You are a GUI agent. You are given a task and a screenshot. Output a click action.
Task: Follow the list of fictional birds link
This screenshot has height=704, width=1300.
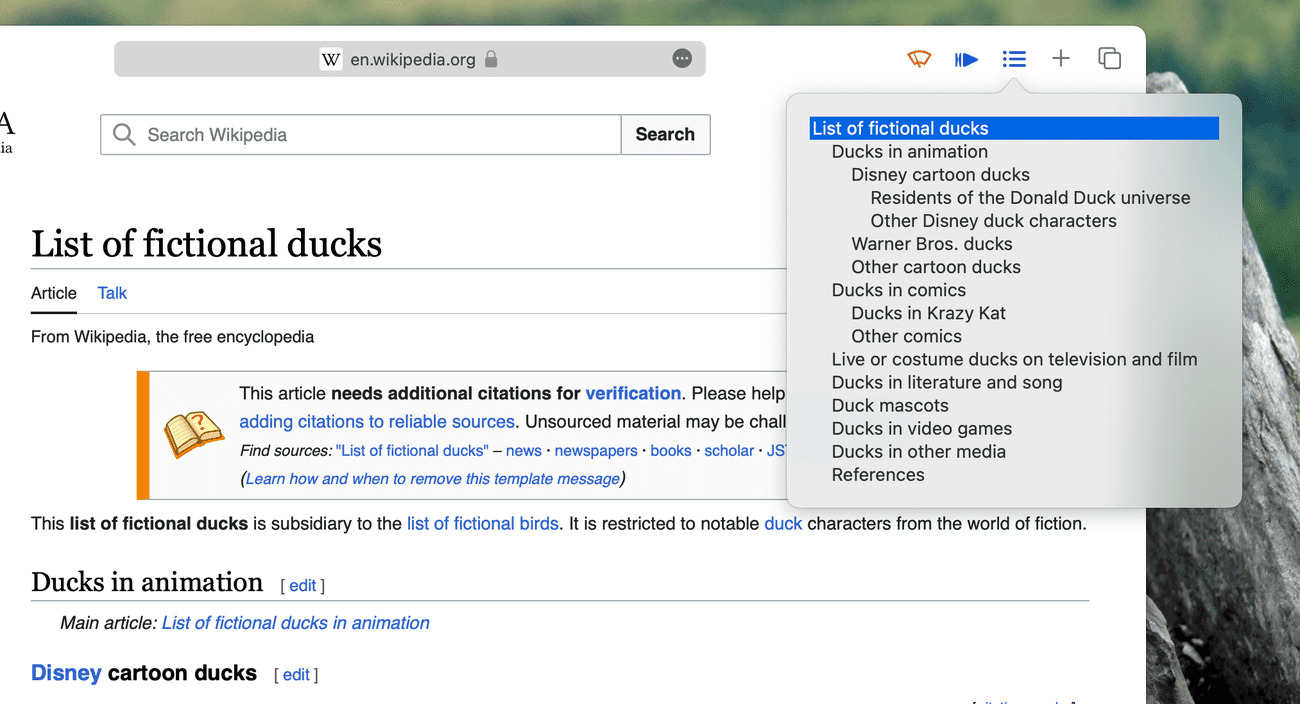pyautogui.click(x=482, y=523)
